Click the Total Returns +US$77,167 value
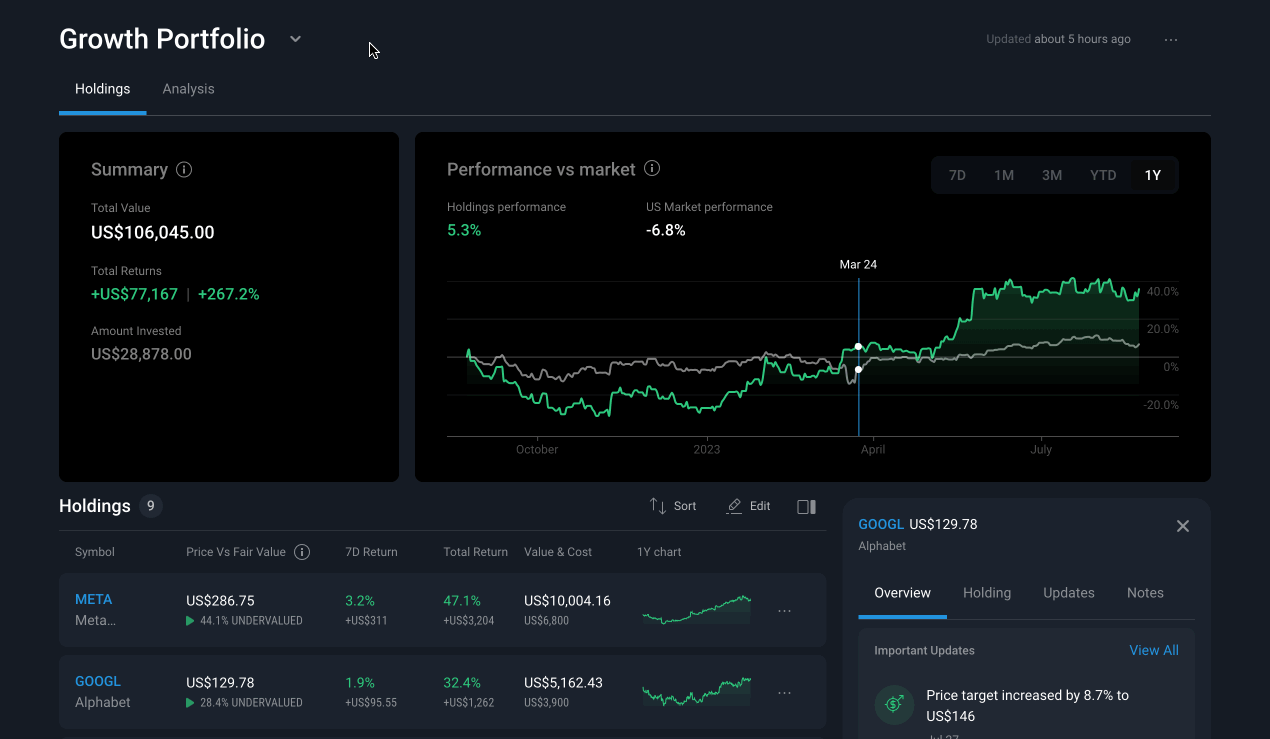This screenshot has height=739, width=1270. click(134, 294)
